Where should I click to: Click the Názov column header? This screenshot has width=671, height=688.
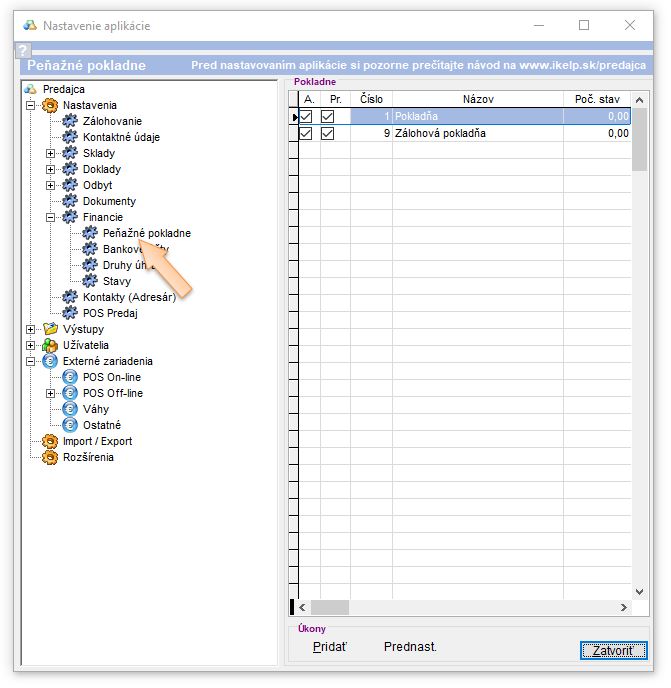[x=476, y=99]
